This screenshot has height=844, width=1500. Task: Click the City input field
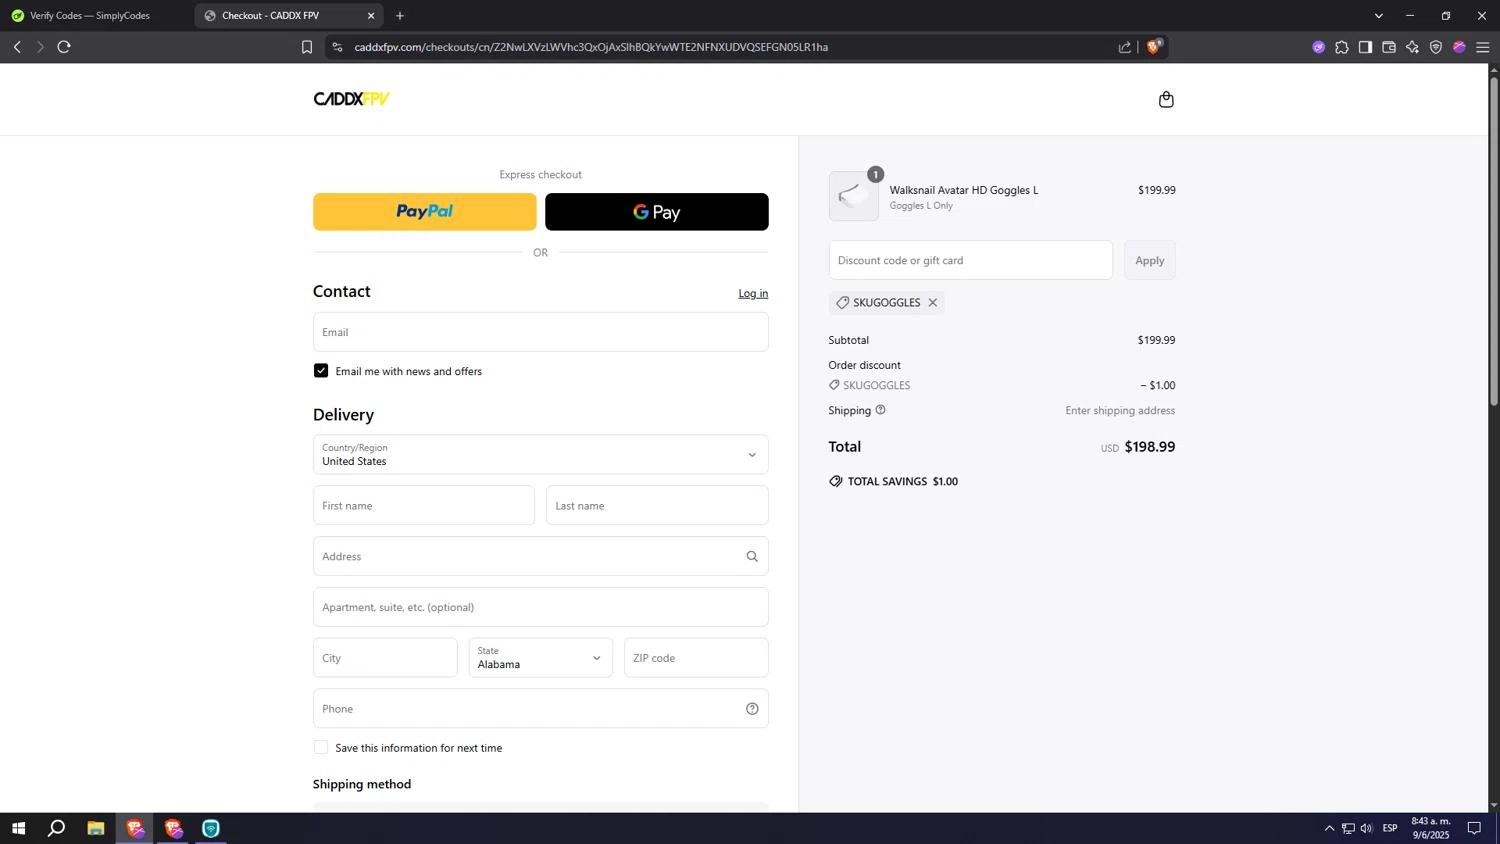pyautogui.click(x=385, y=658)
